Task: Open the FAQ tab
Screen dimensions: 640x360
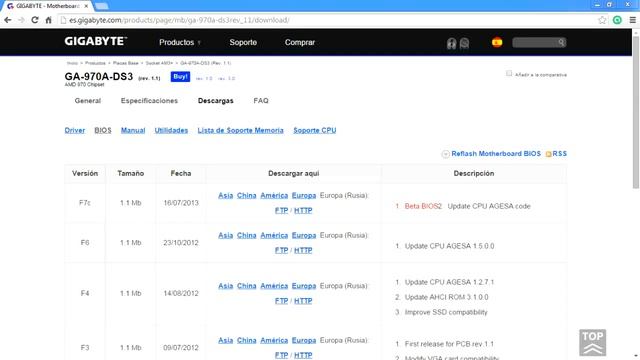Action: (261, 101)
